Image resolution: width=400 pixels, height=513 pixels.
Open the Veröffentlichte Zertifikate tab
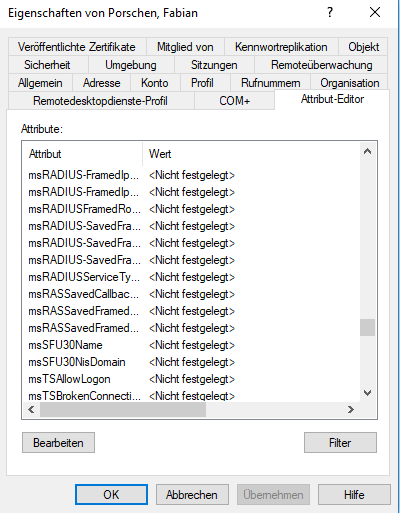pyautogui.click(x=77, y=47)
